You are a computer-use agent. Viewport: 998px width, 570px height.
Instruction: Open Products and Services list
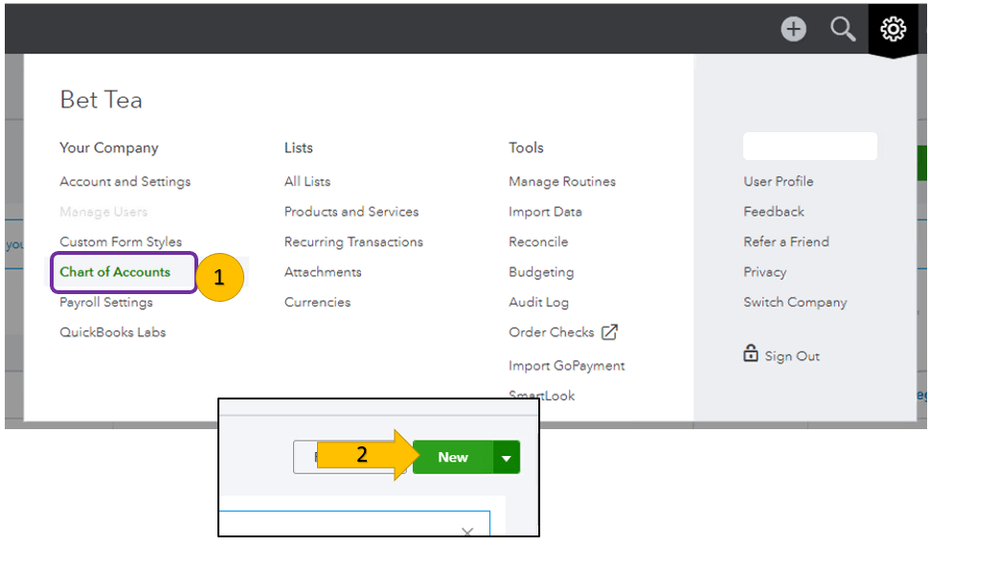click(x=351, y=212)
